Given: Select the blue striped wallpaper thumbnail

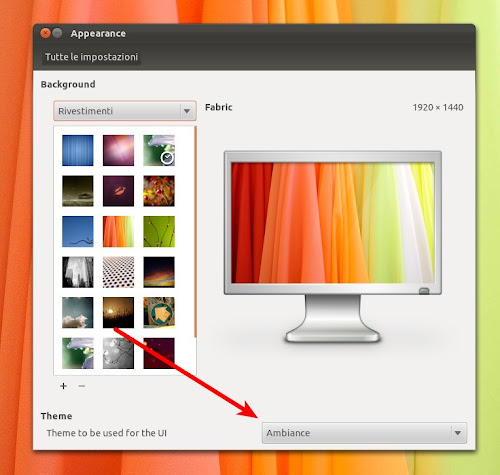Looking at the screenshot, I should (x=78, y=150).
